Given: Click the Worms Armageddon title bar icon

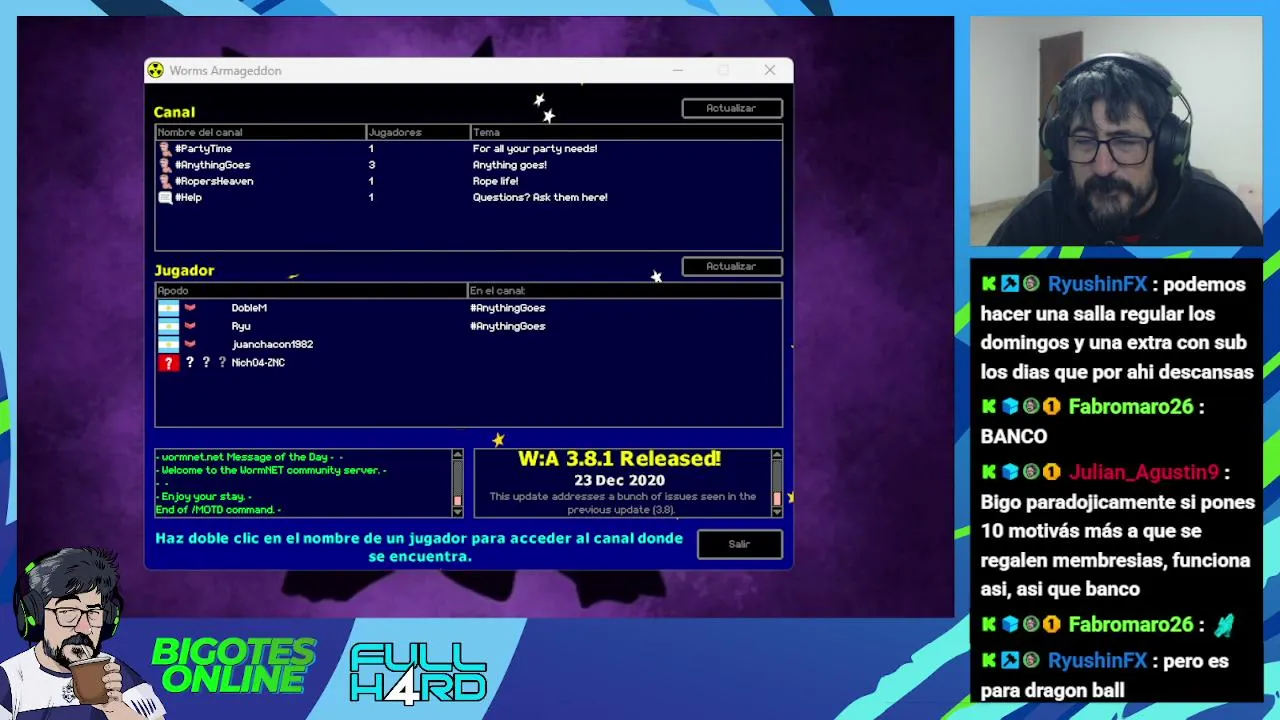Looking at the screenshot, I should point(155,70).
